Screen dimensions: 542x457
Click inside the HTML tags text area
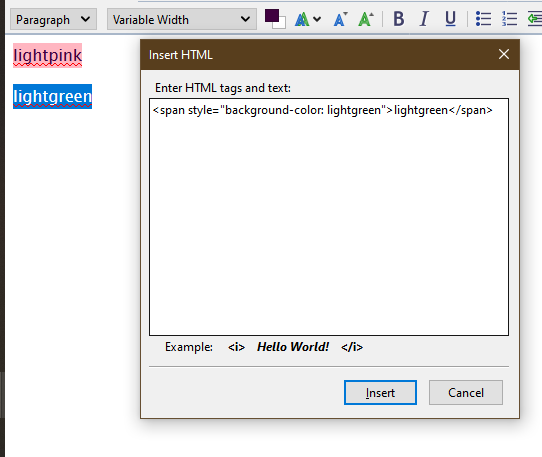coord(329,217)
